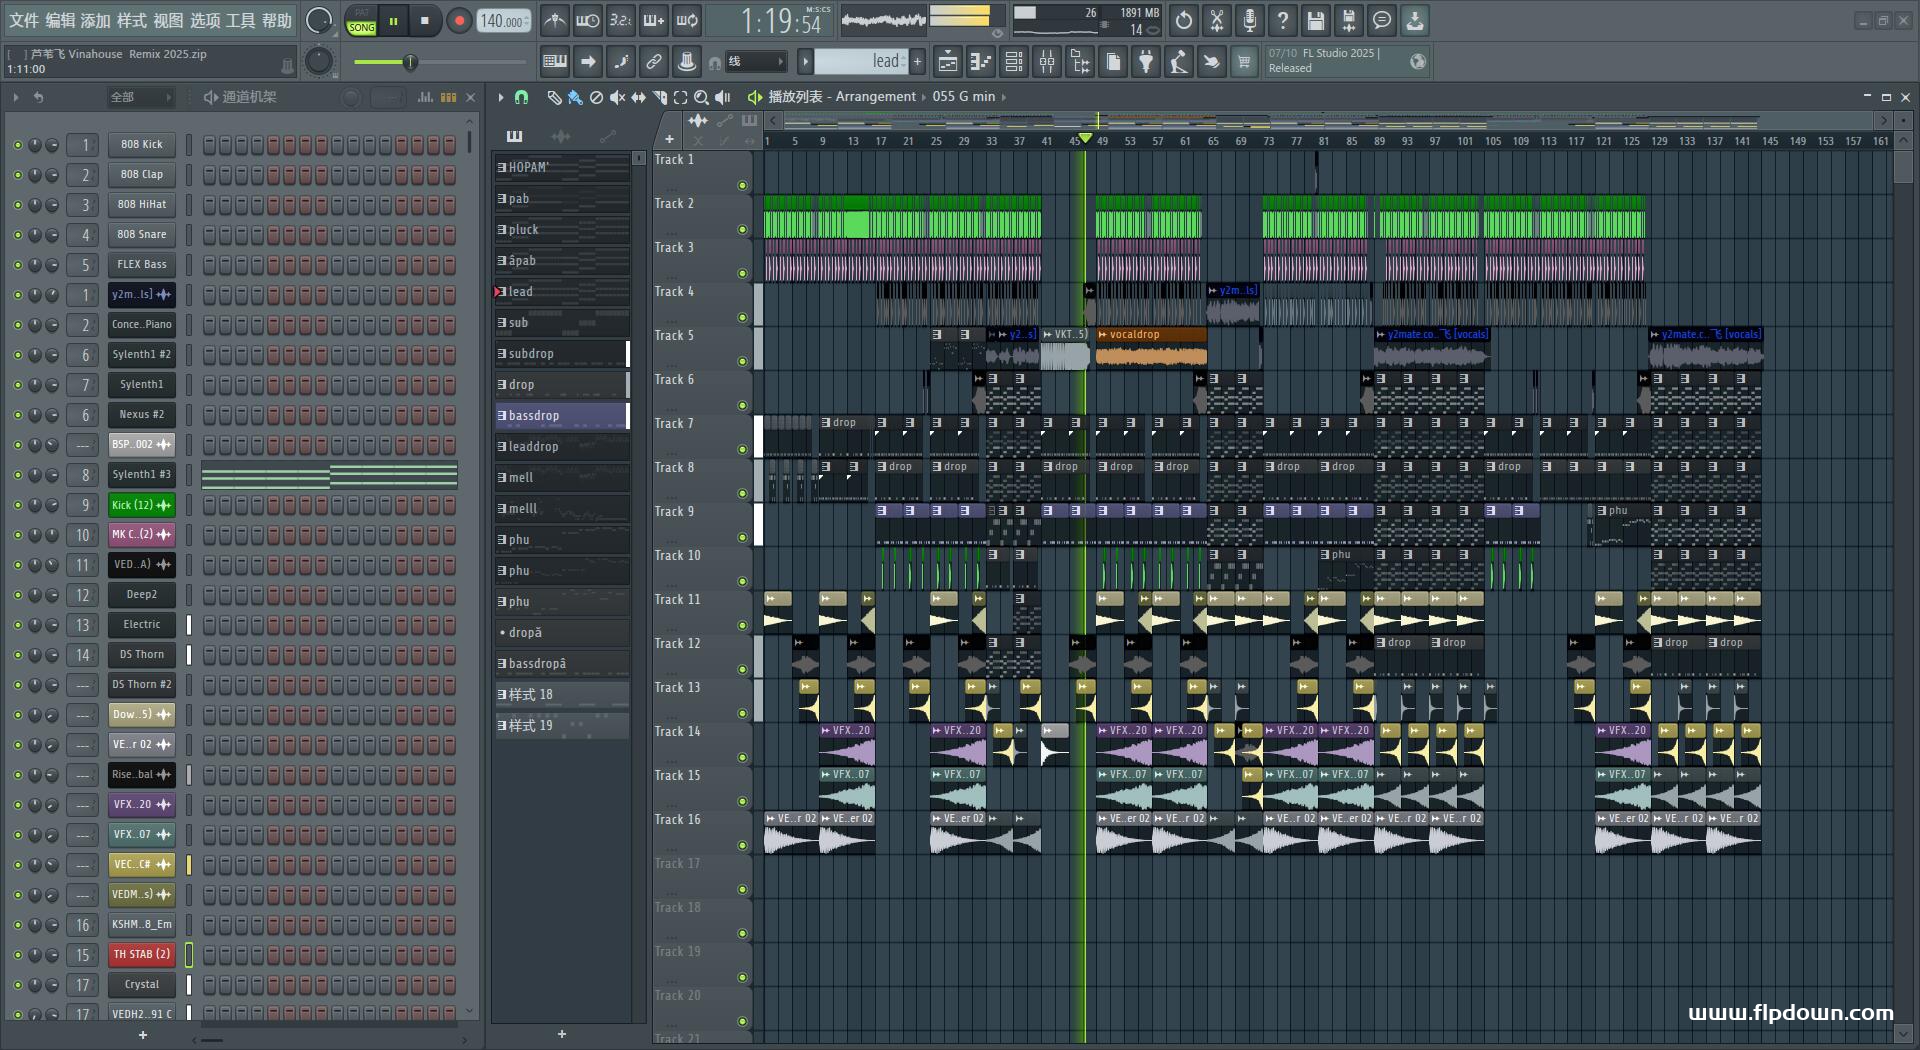Image resolution: width=1920 pixels, height=1050 pixels.
Task: Click the render audio export icon
Action: pyautogui.click(x=1349, y=20)
